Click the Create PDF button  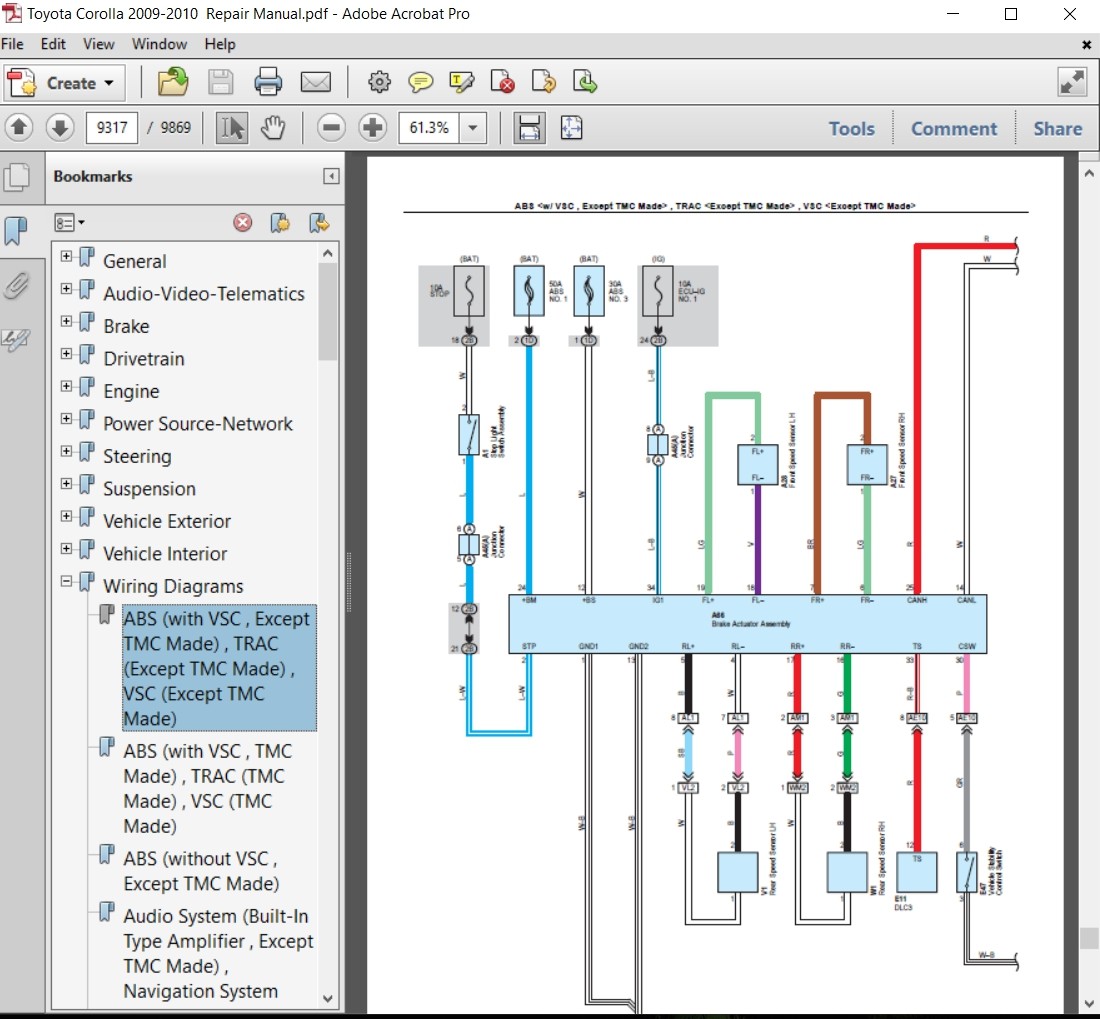coord(64,83)
